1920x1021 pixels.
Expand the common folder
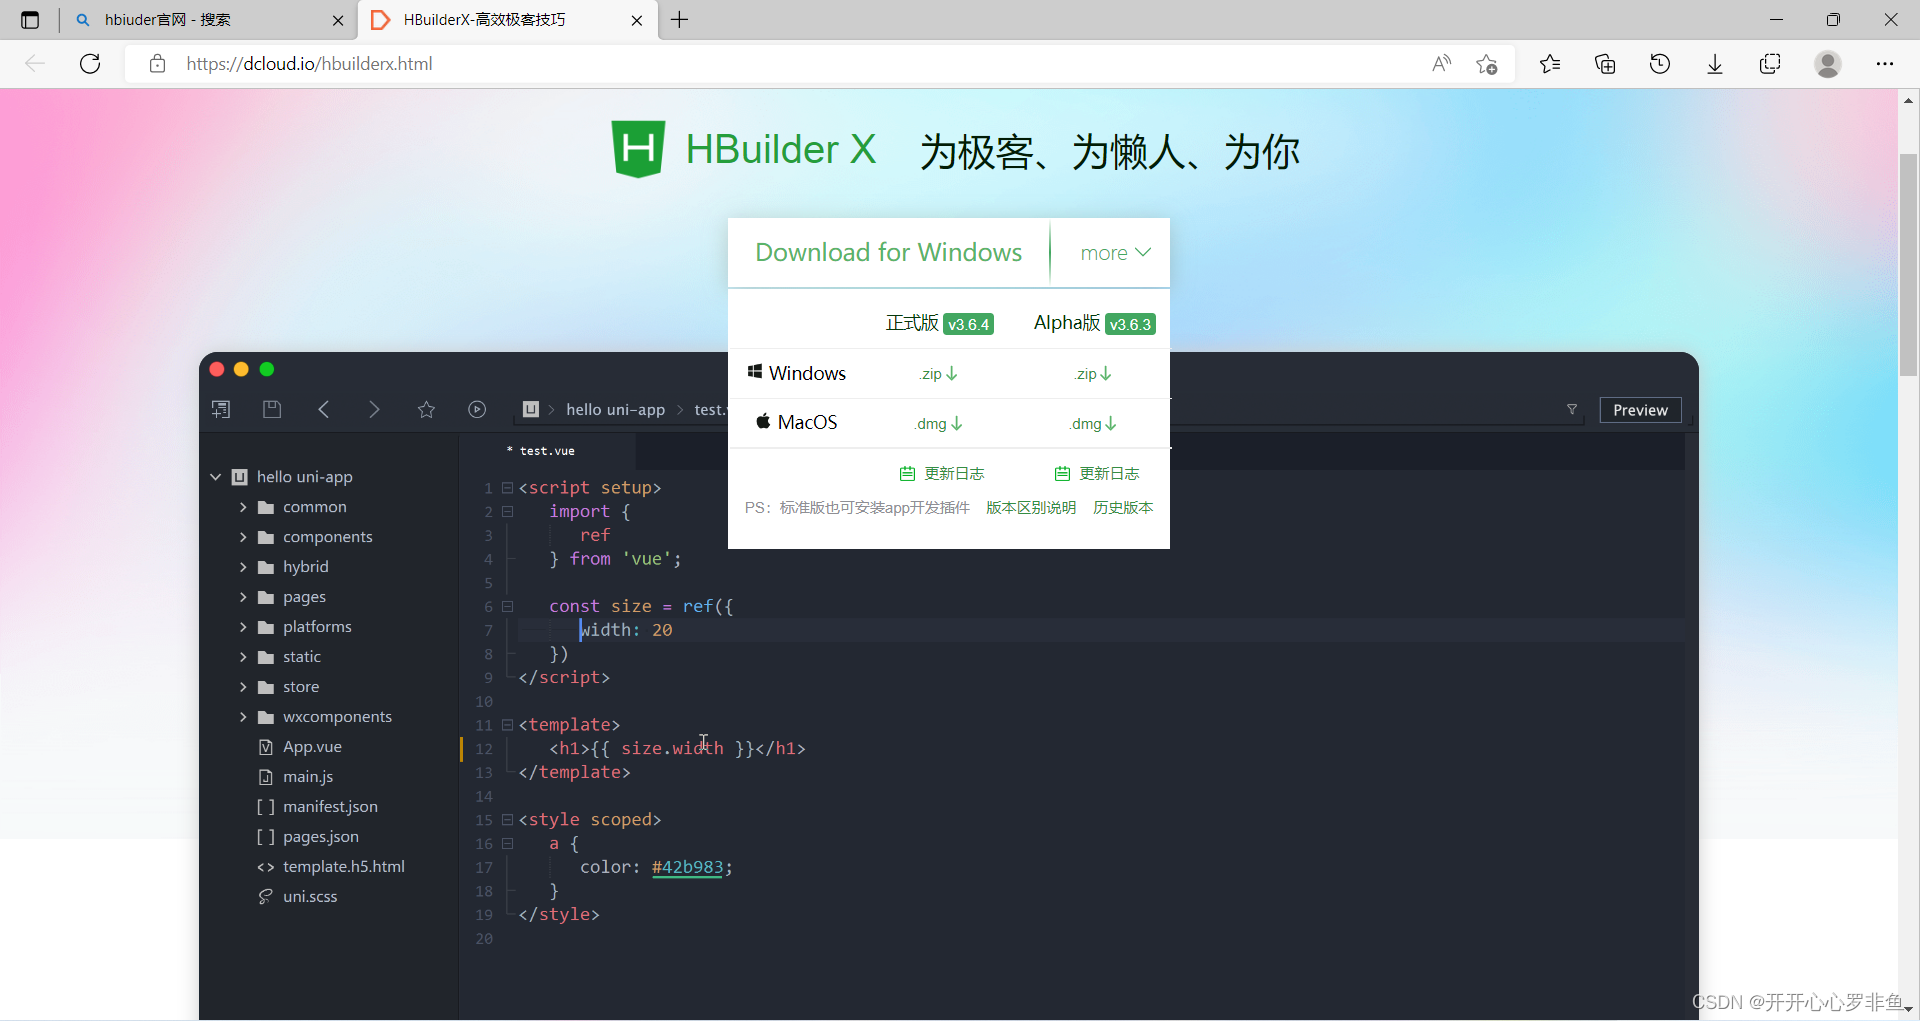tap(243, 507)
